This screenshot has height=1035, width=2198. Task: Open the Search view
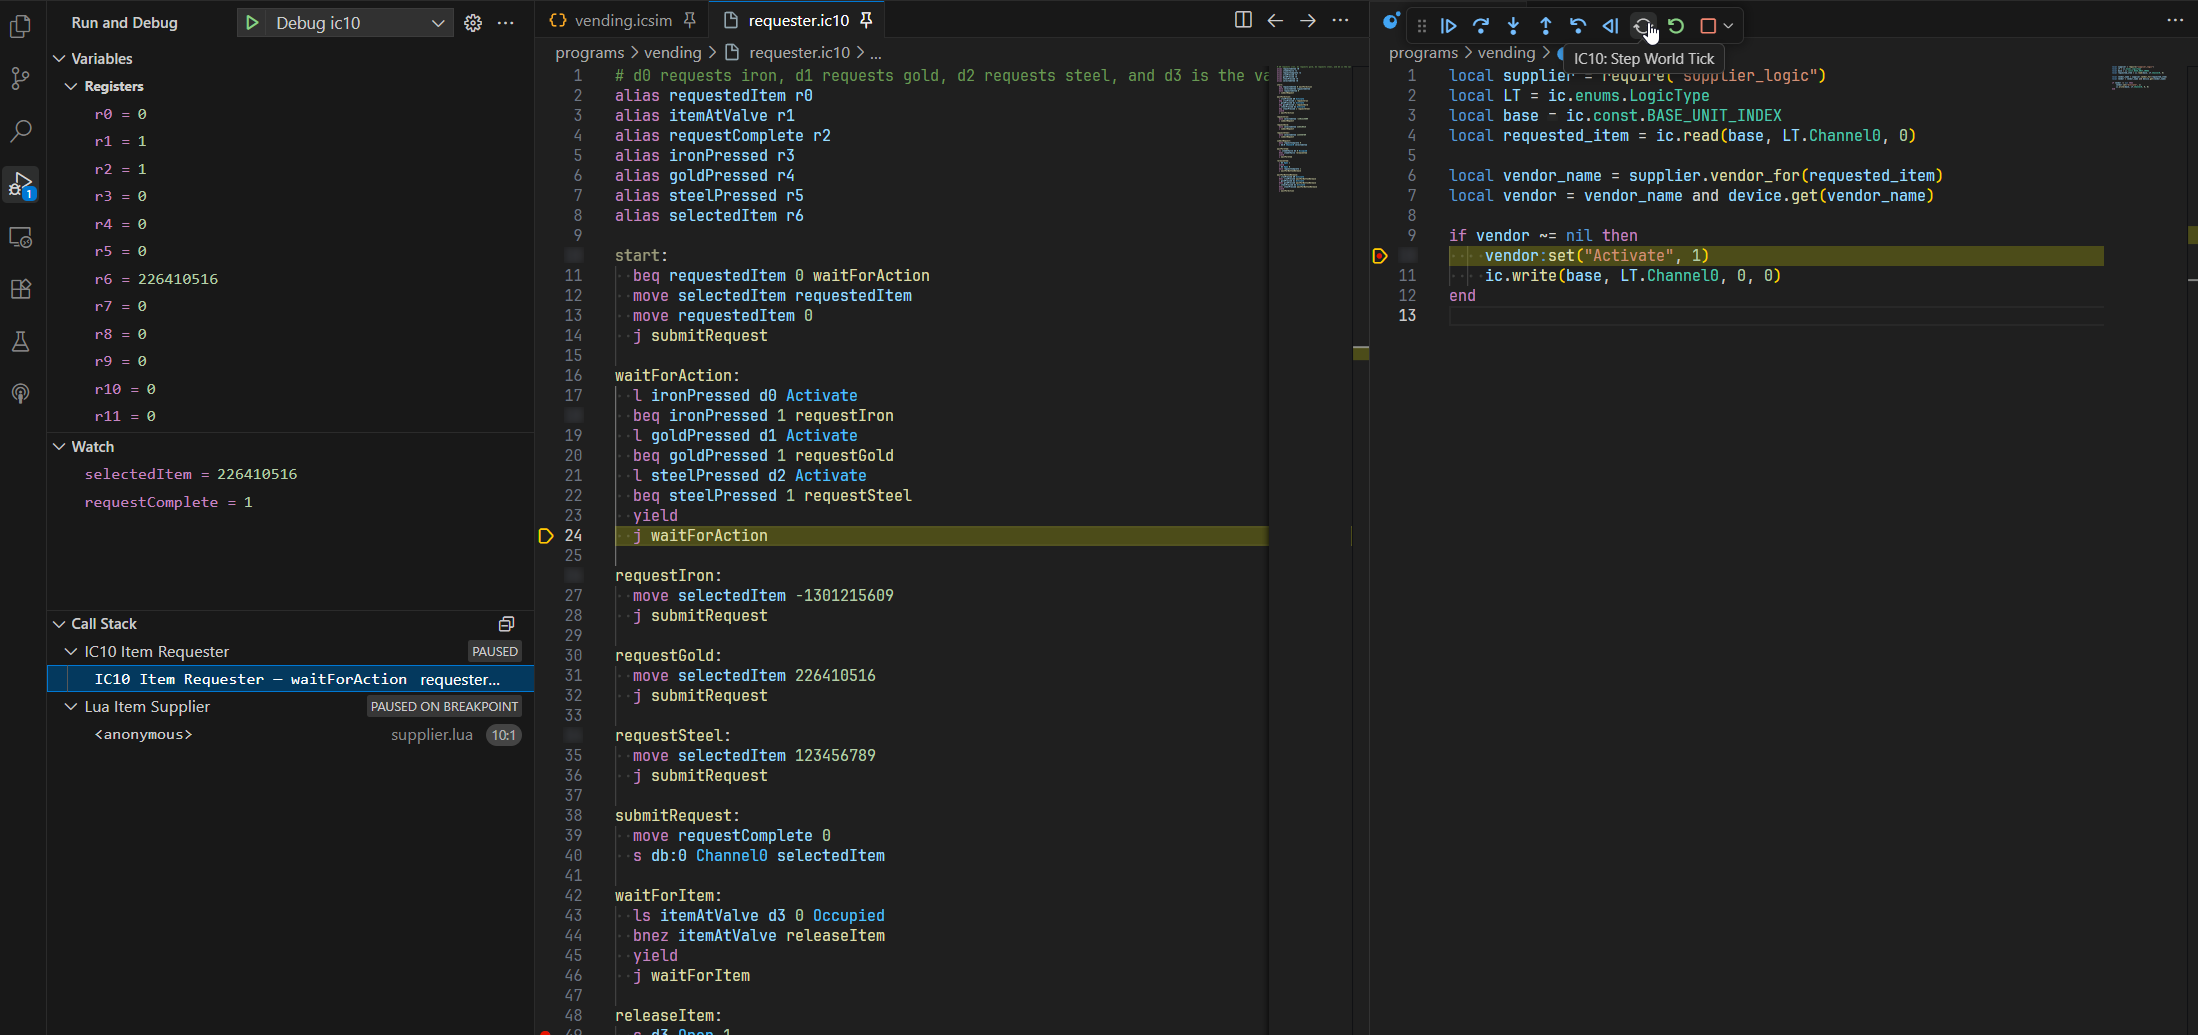20,131
